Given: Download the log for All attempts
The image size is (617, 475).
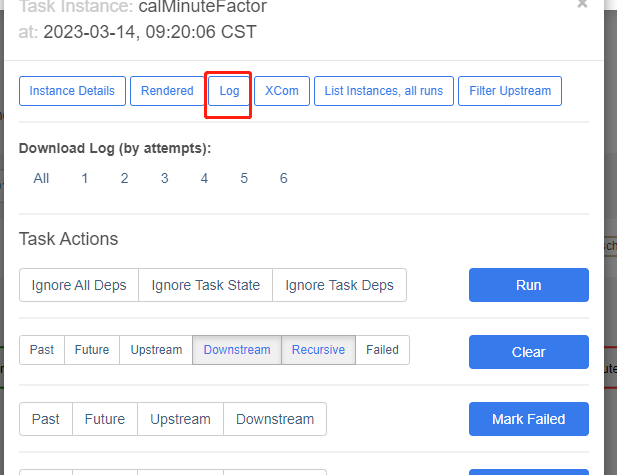Looking at the screenshot, I should tap(41, 178).
